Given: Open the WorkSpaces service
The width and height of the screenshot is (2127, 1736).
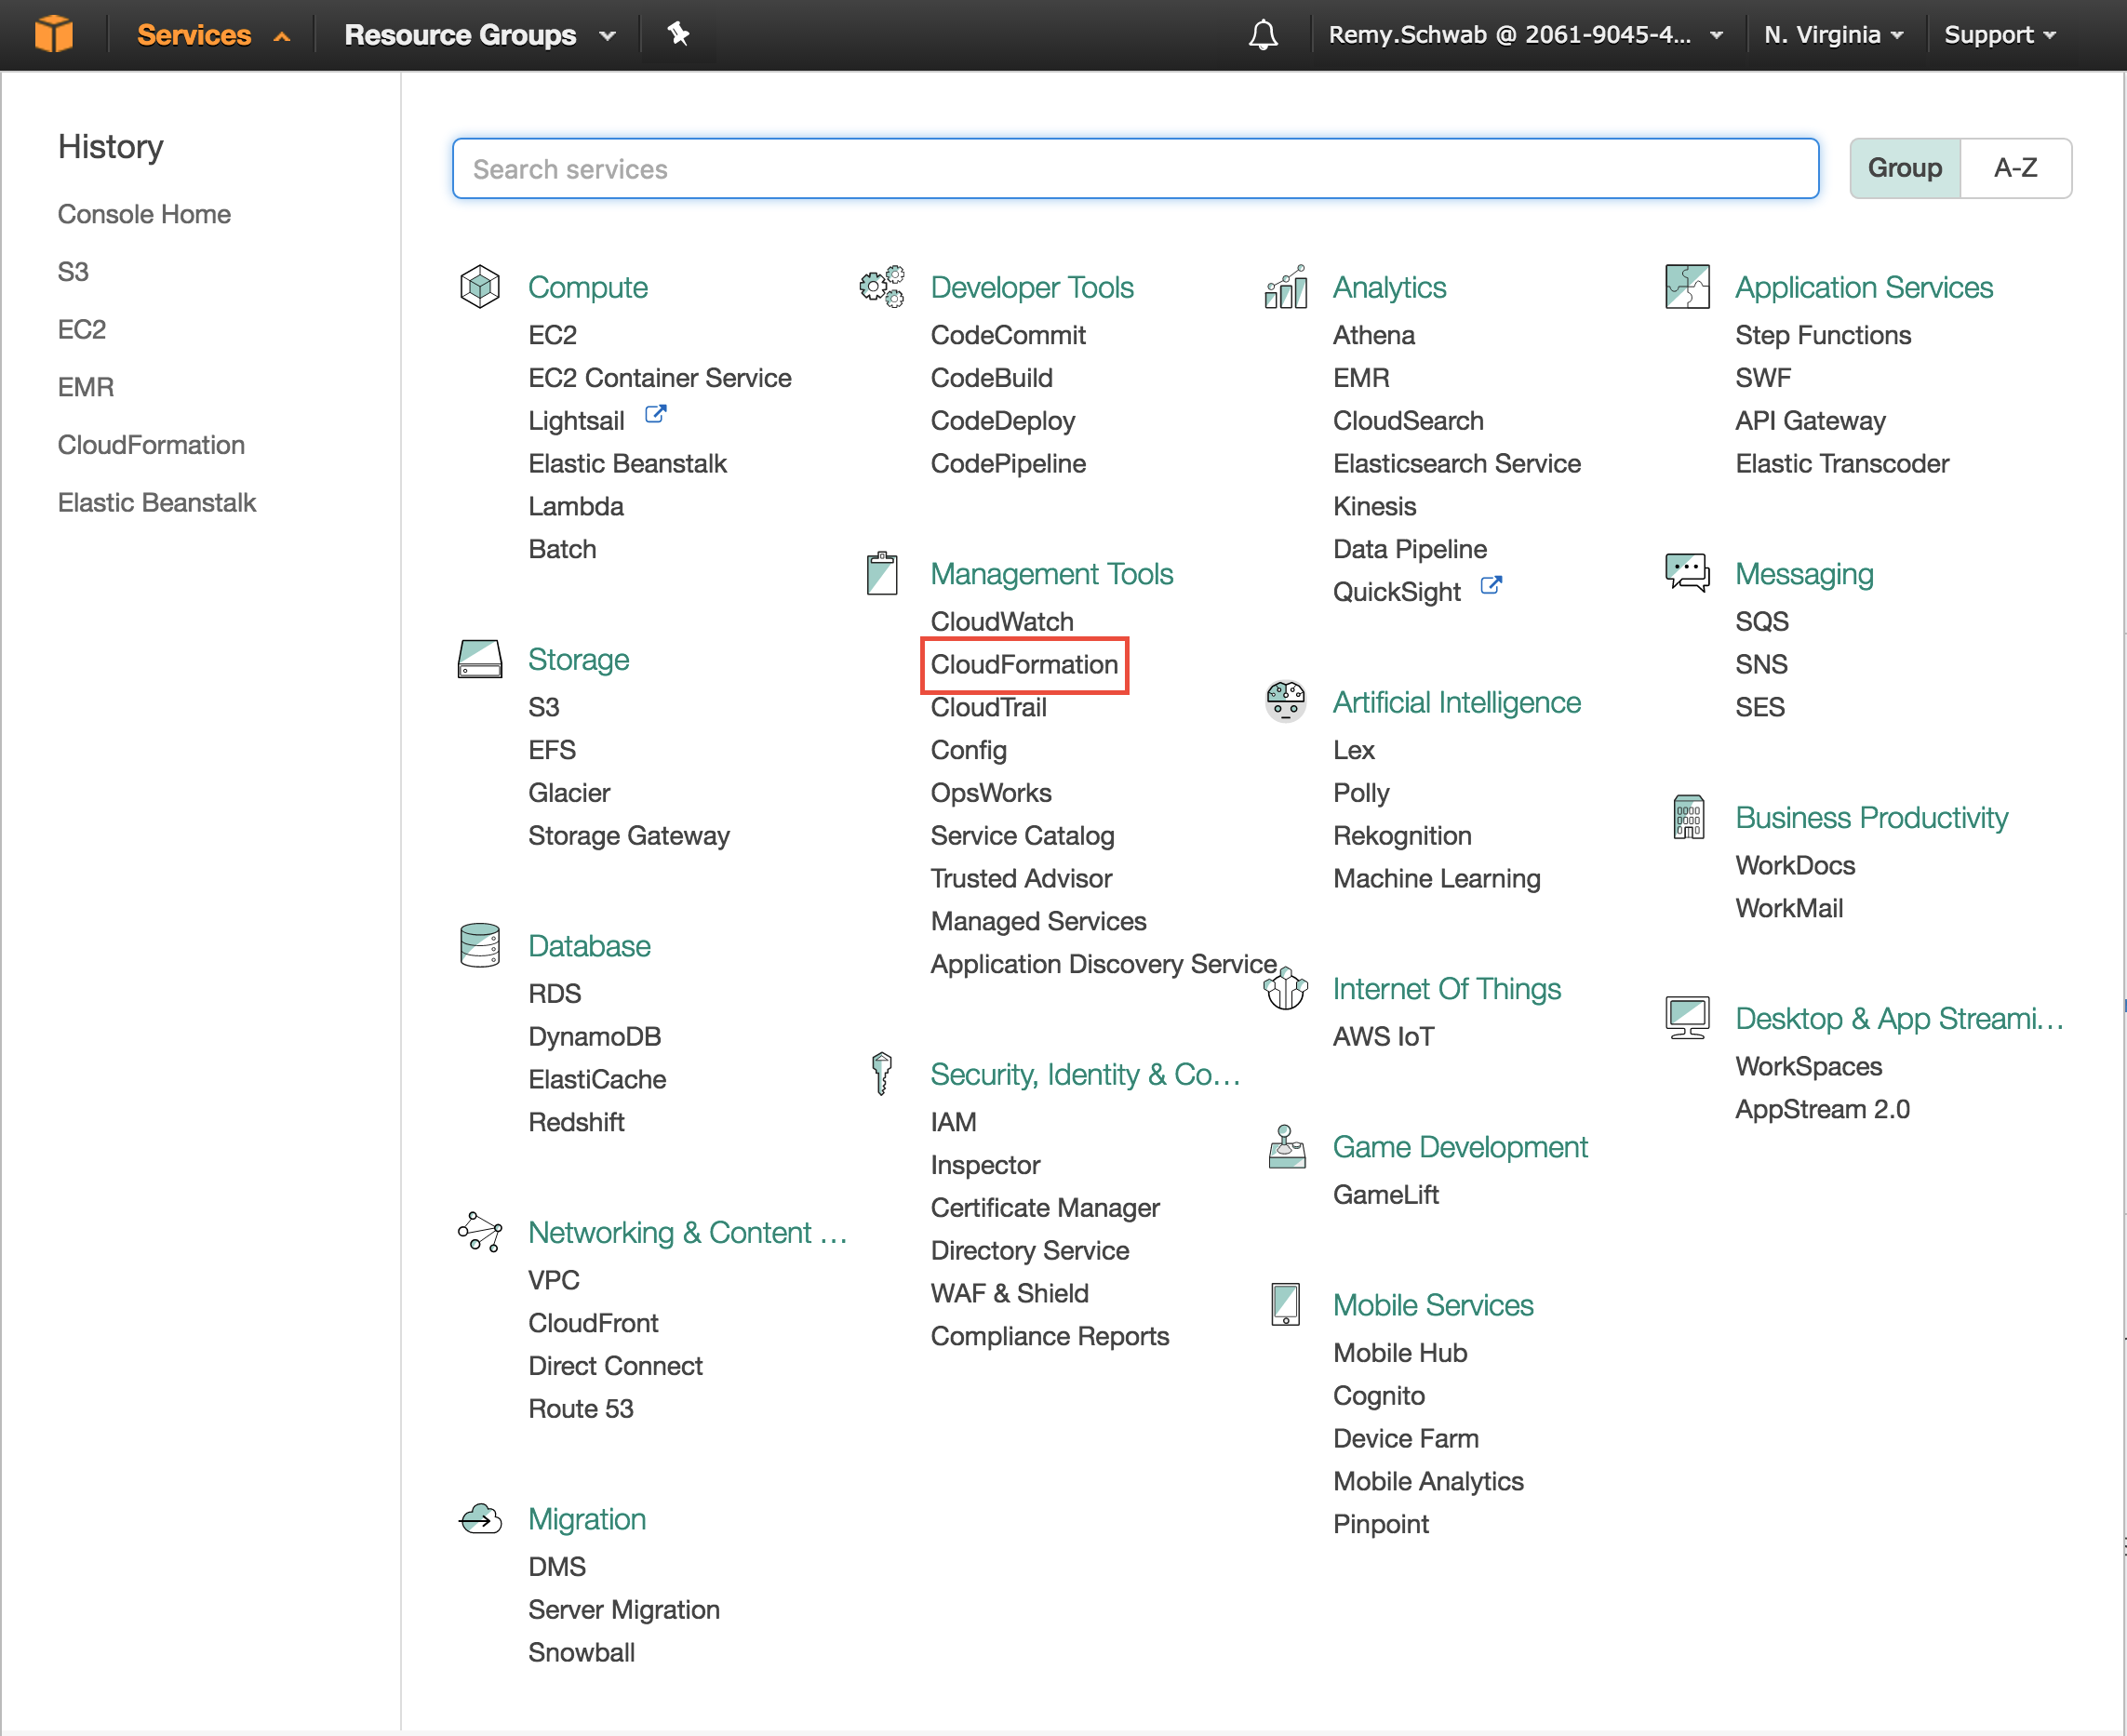Looking at the screenshot, I should tap(1809, 1066).
